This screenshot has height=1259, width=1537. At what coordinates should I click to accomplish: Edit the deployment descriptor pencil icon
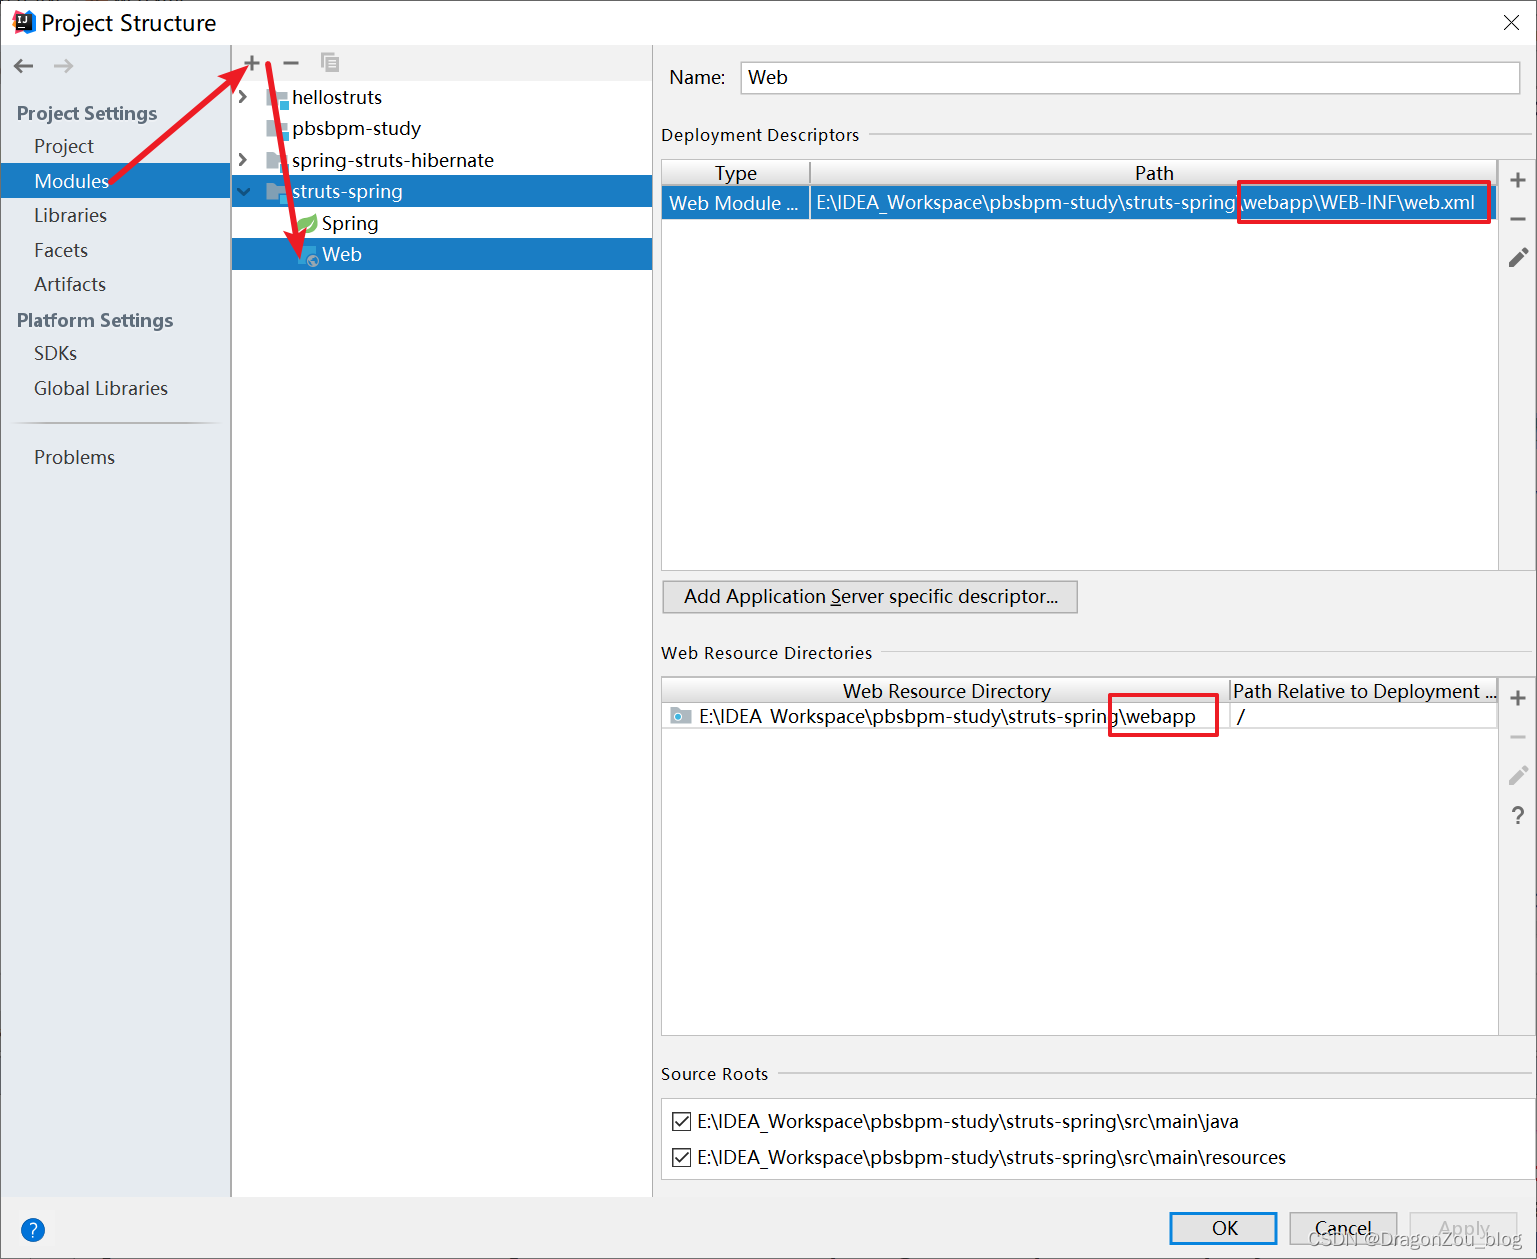(x=1518, y=258)
